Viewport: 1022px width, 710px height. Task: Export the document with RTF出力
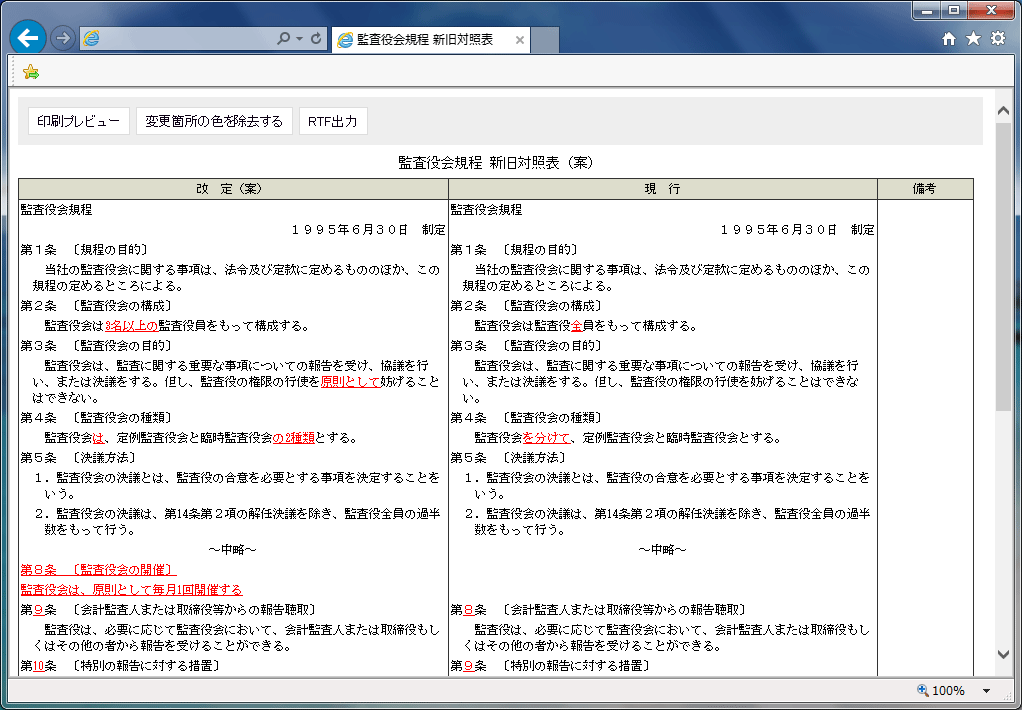pyautogui.click(x=333, y=120)
